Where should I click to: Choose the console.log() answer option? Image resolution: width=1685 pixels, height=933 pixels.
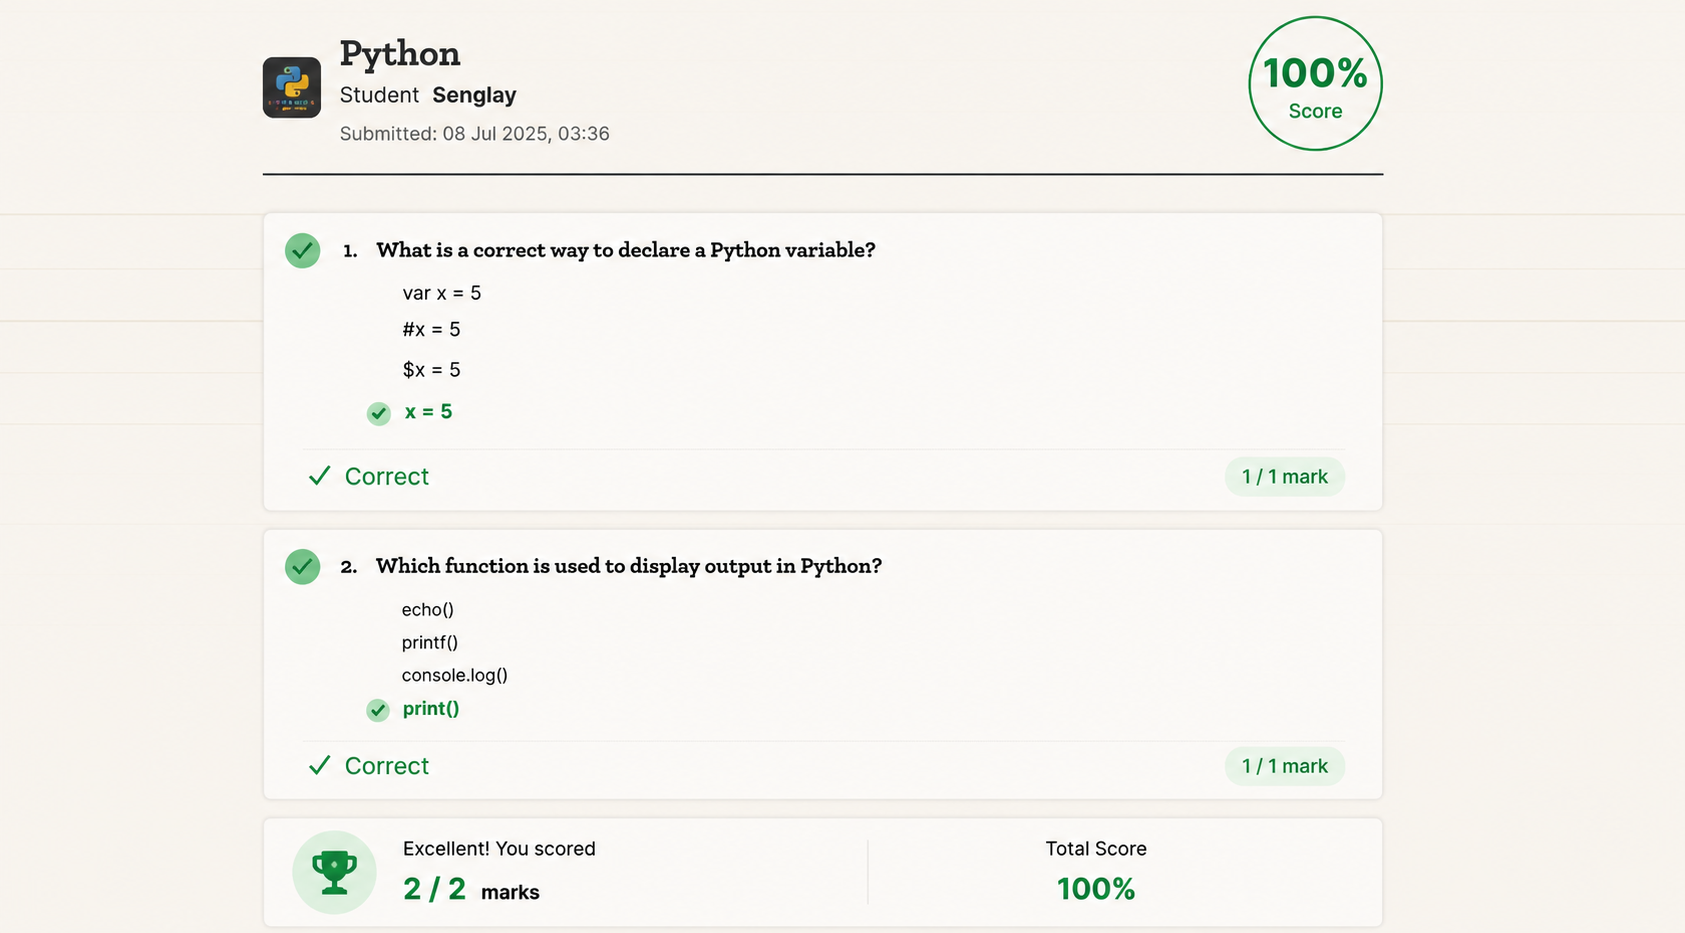[x=454, y=676]
